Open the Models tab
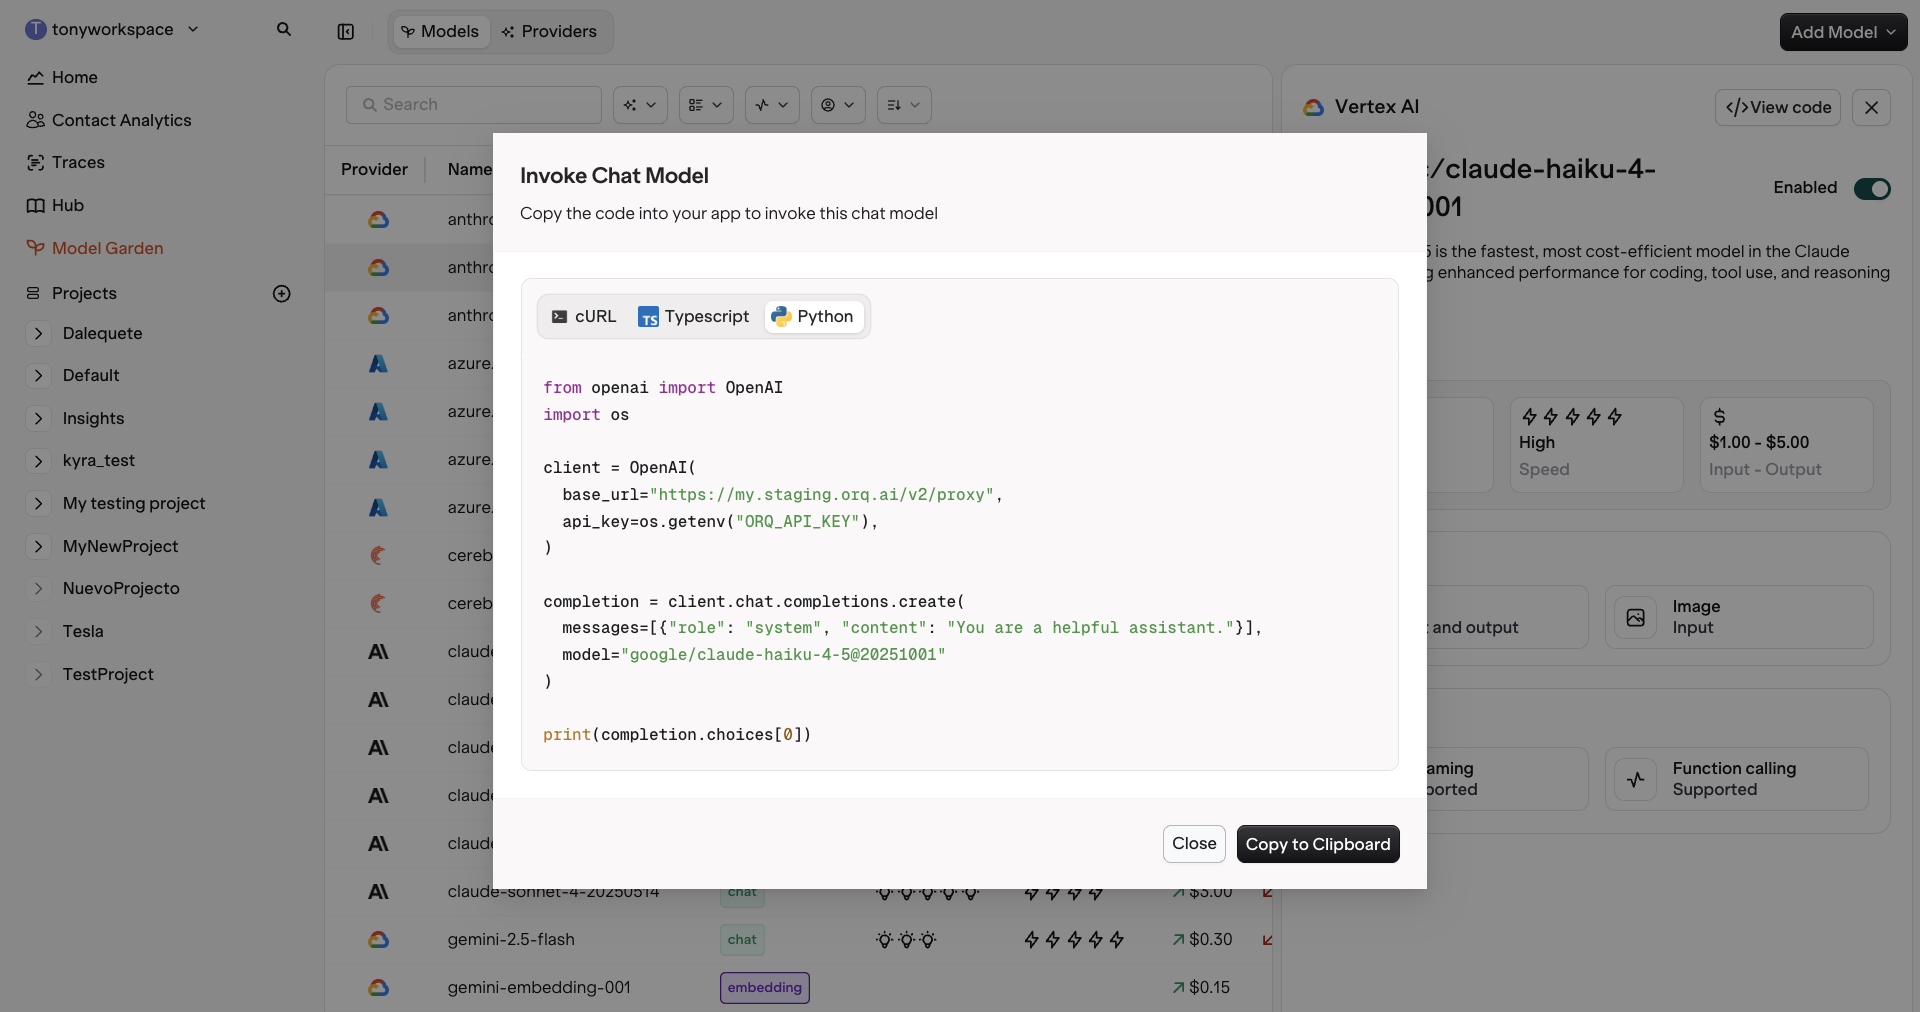Viewport: 1920px width, 1012px height. point(440,31)
